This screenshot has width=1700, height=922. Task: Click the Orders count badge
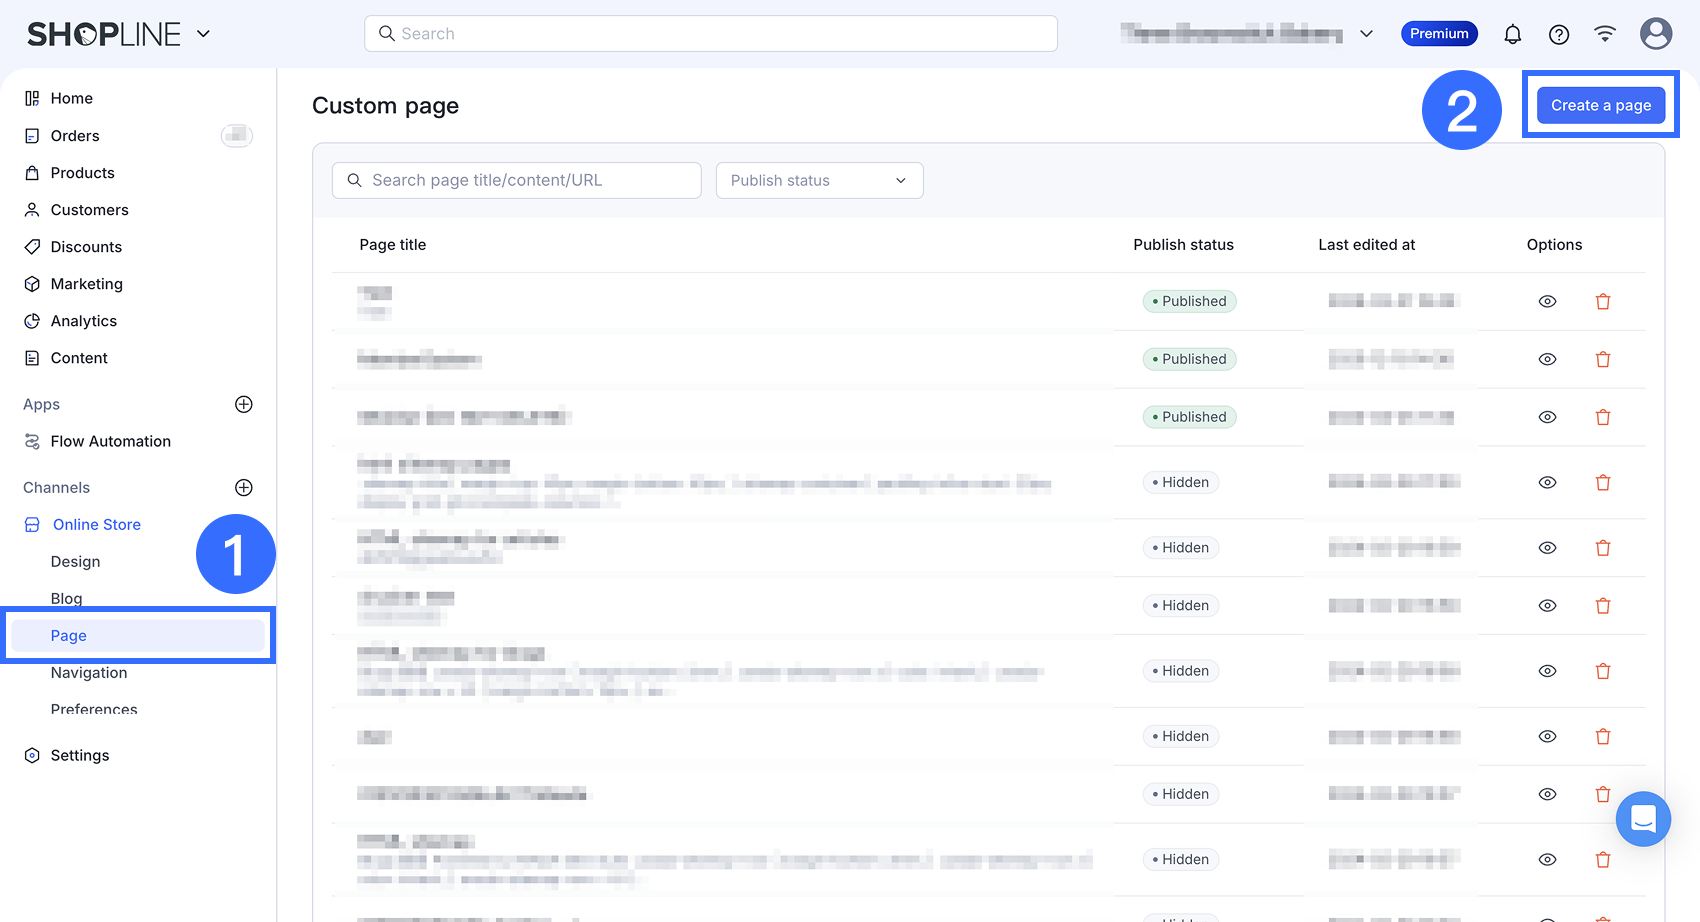point(237,136)
